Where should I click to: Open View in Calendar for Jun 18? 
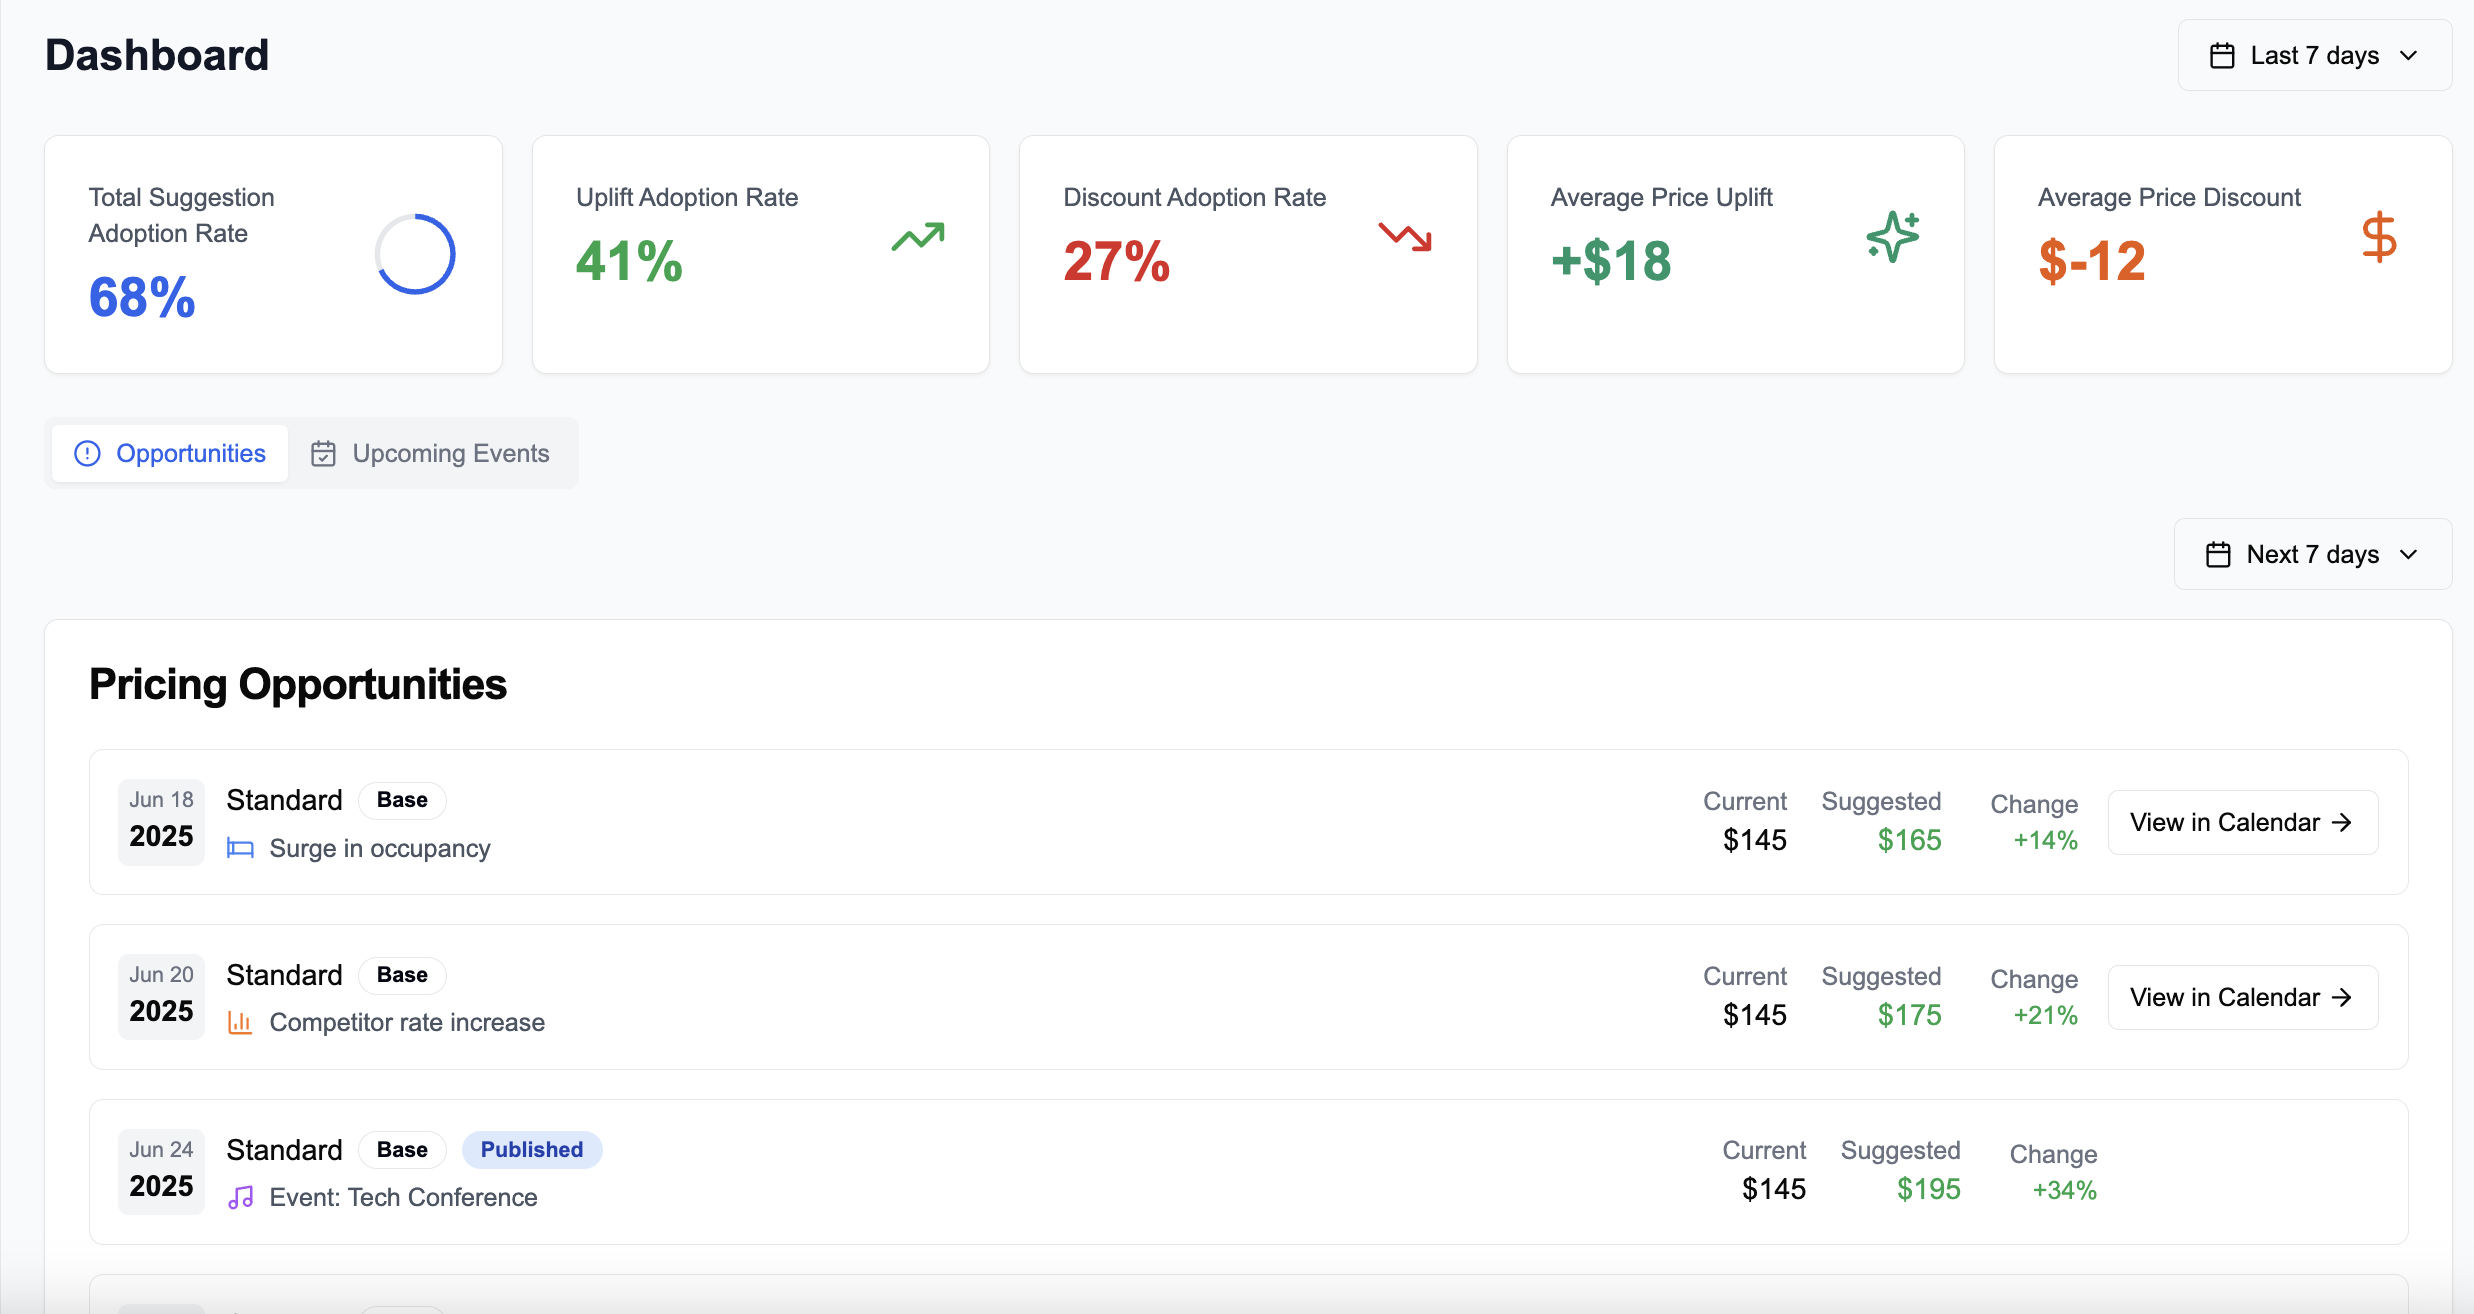pos(2242,822)
